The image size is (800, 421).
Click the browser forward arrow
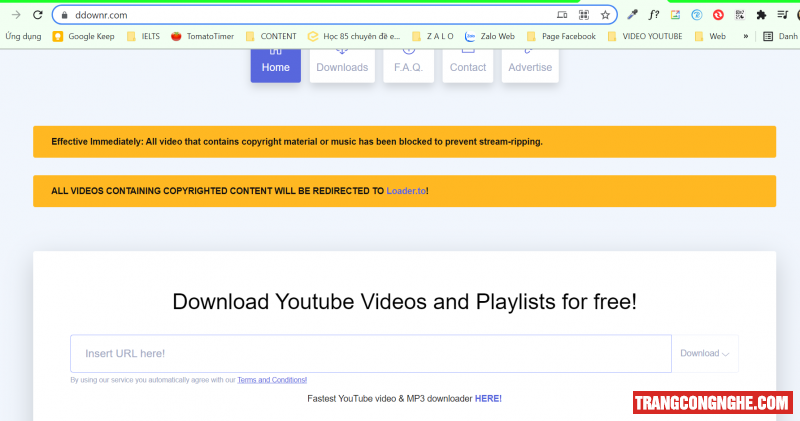(x=16, y=15)
